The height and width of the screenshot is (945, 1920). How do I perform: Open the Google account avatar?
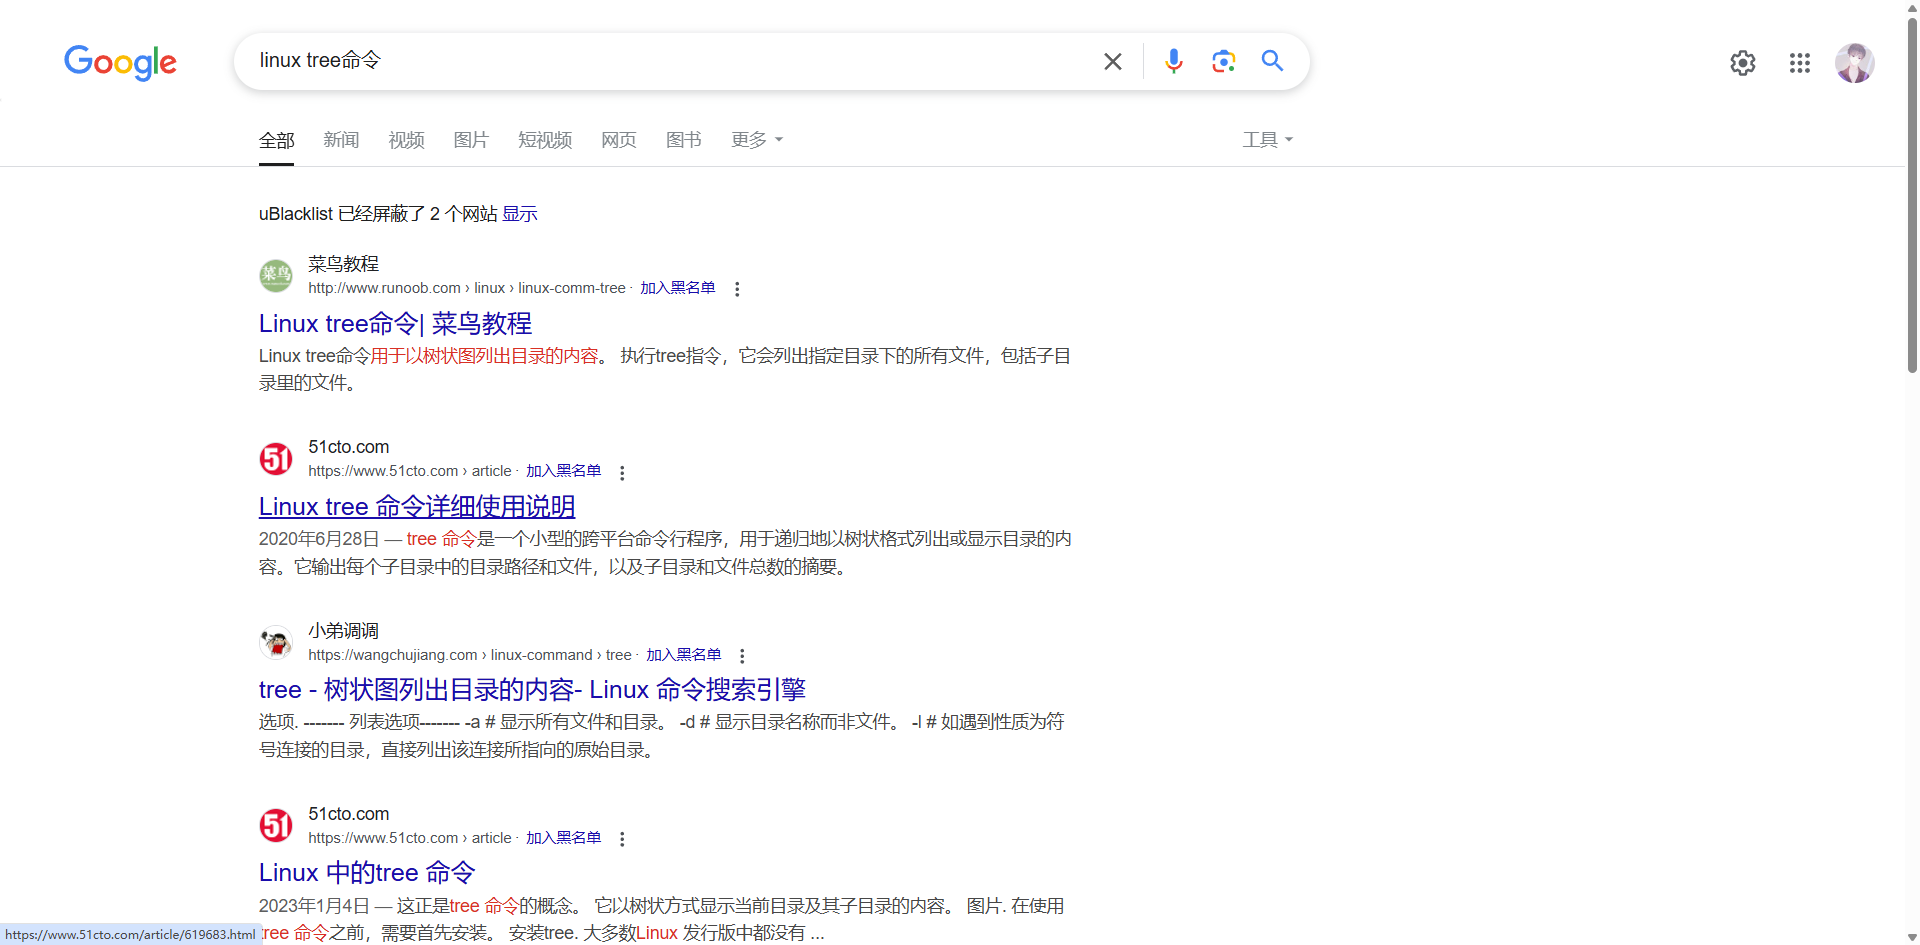(x=1855, y=63)
